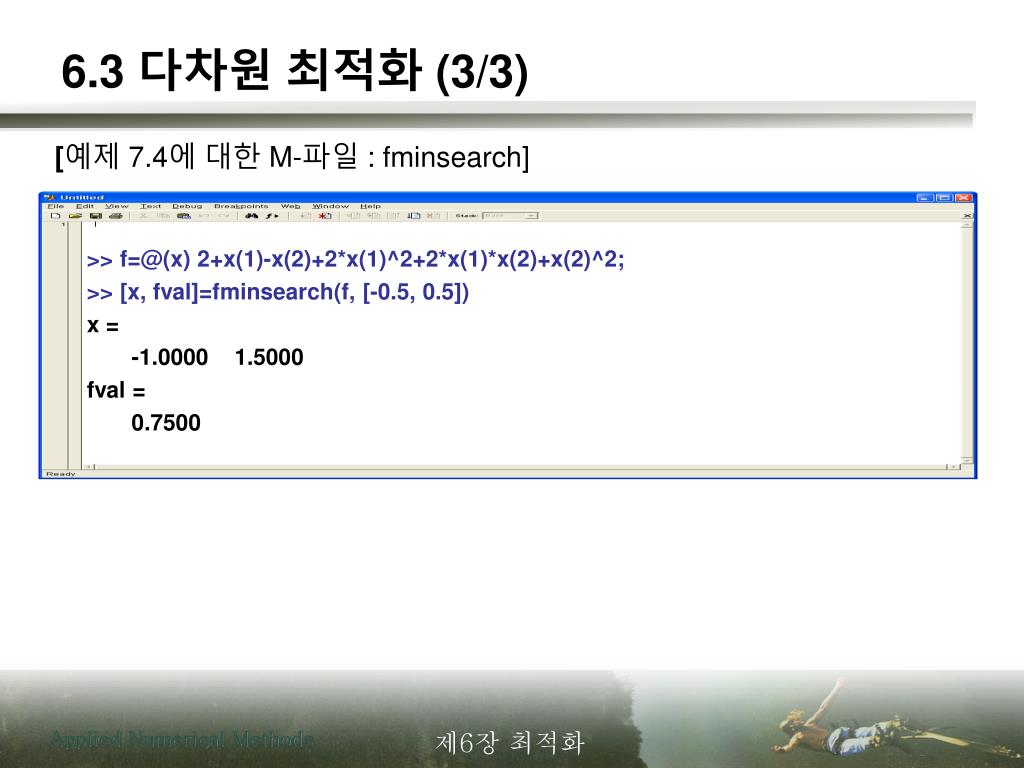Screen dimensions: 1024x768
Task: Click the vertical scrollbar up arrow
Action: [967, 225]
